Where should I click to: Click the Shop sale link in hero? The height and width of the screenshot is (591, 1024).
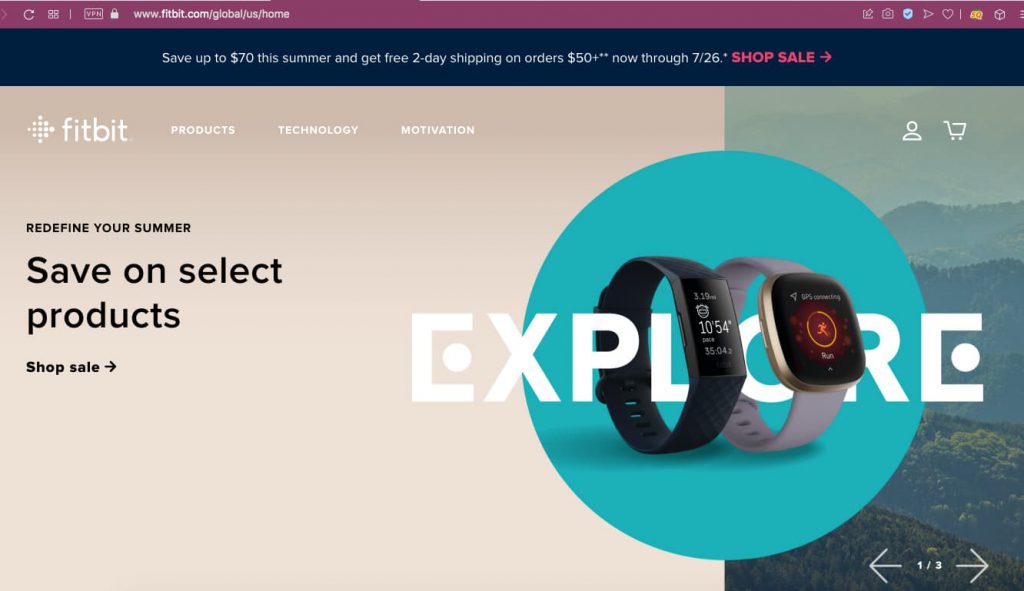[71, 367]
